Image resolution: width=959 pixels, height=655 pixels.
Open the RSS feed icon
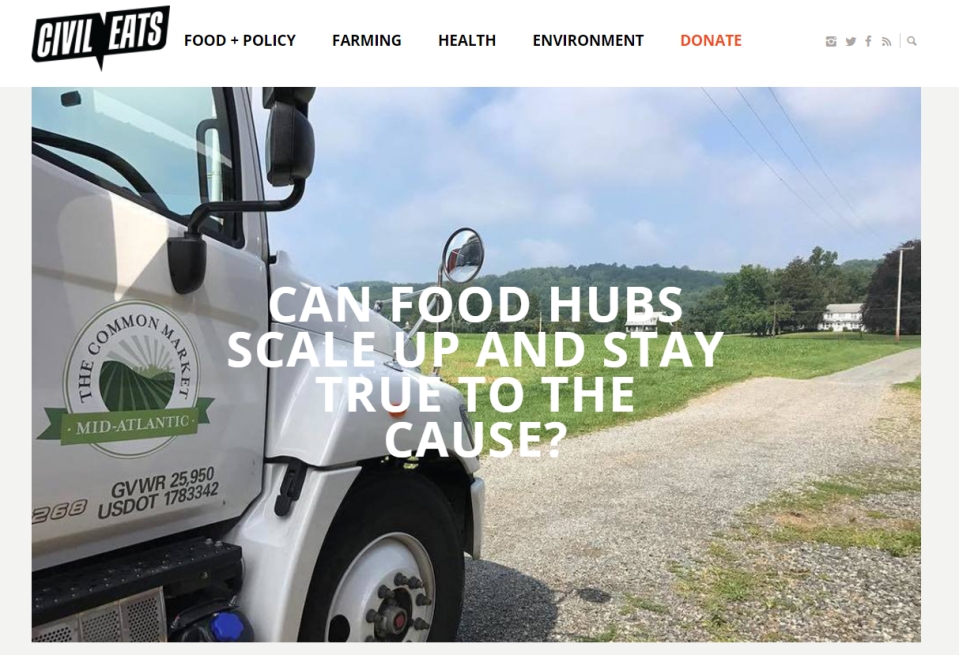[x=886, y=42]
